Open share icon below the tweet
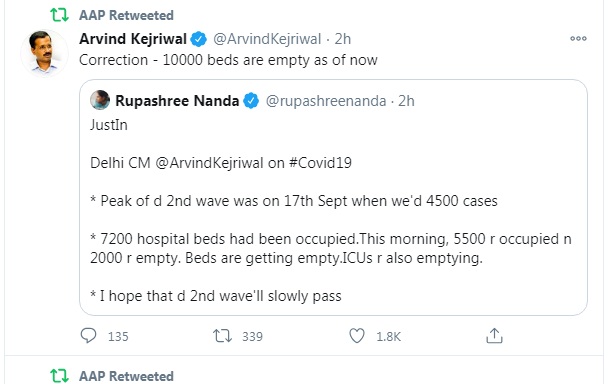 [x=494, y=335]
